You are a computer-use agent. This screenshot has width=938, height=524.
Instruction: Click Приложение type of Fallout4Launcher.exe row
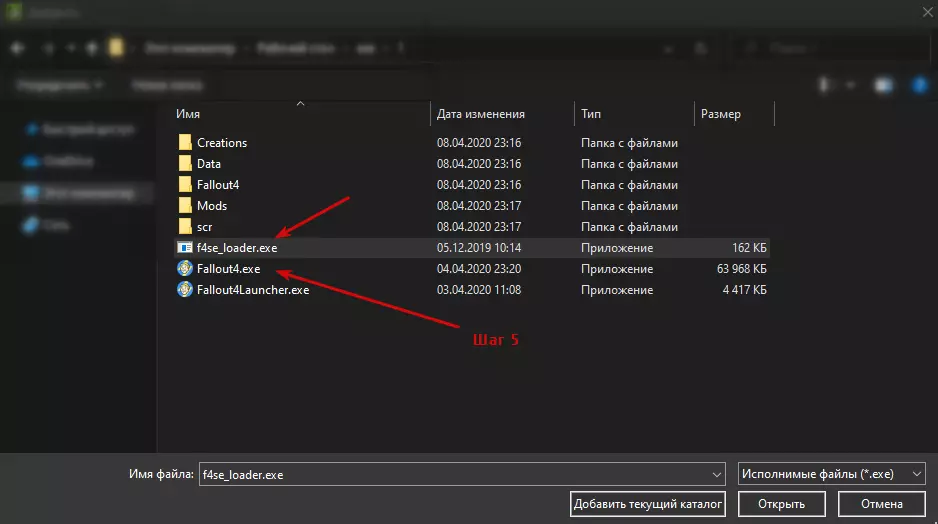tap(617, 290)
